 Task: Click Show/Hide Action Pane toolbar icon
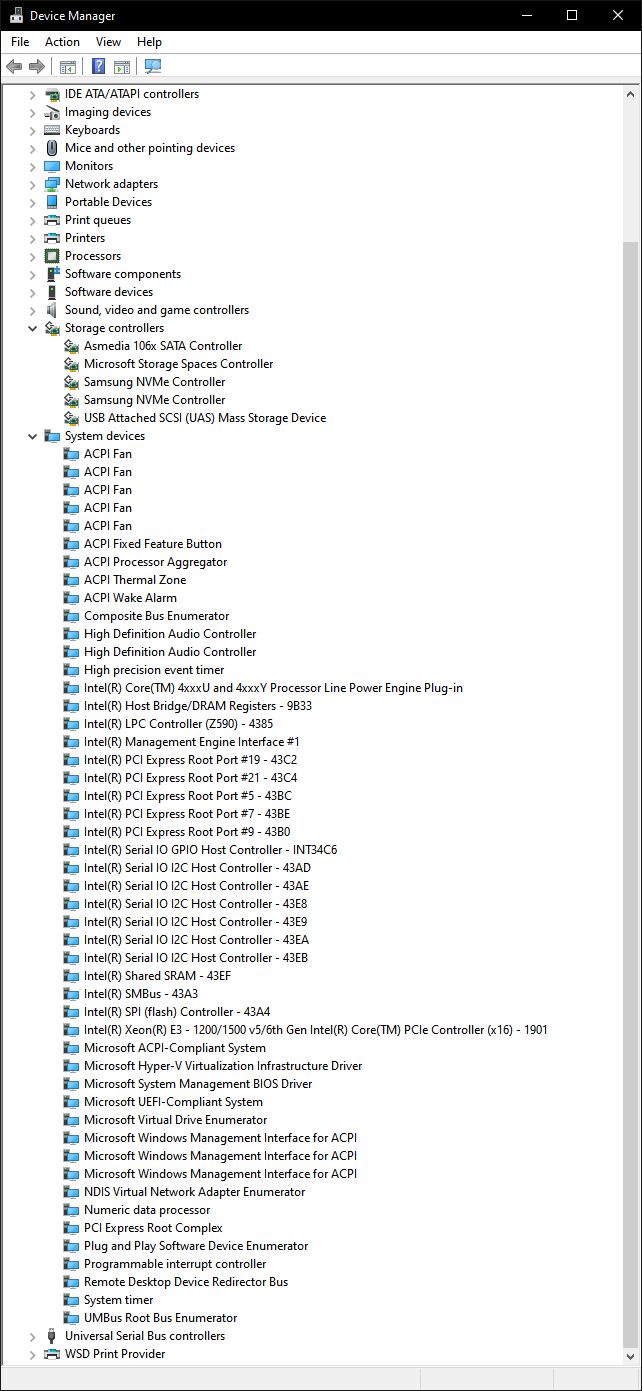pyautogui.click(x=122, y=67)
